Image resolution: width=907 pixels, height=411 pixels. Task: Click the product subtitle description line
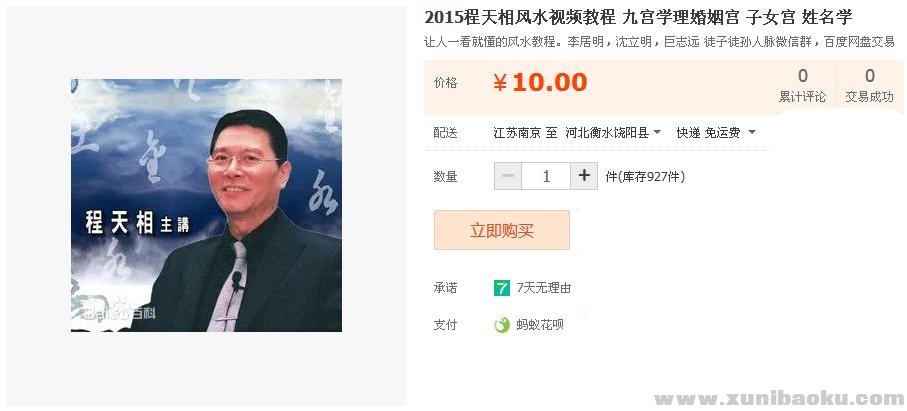(x=659, y=42)
